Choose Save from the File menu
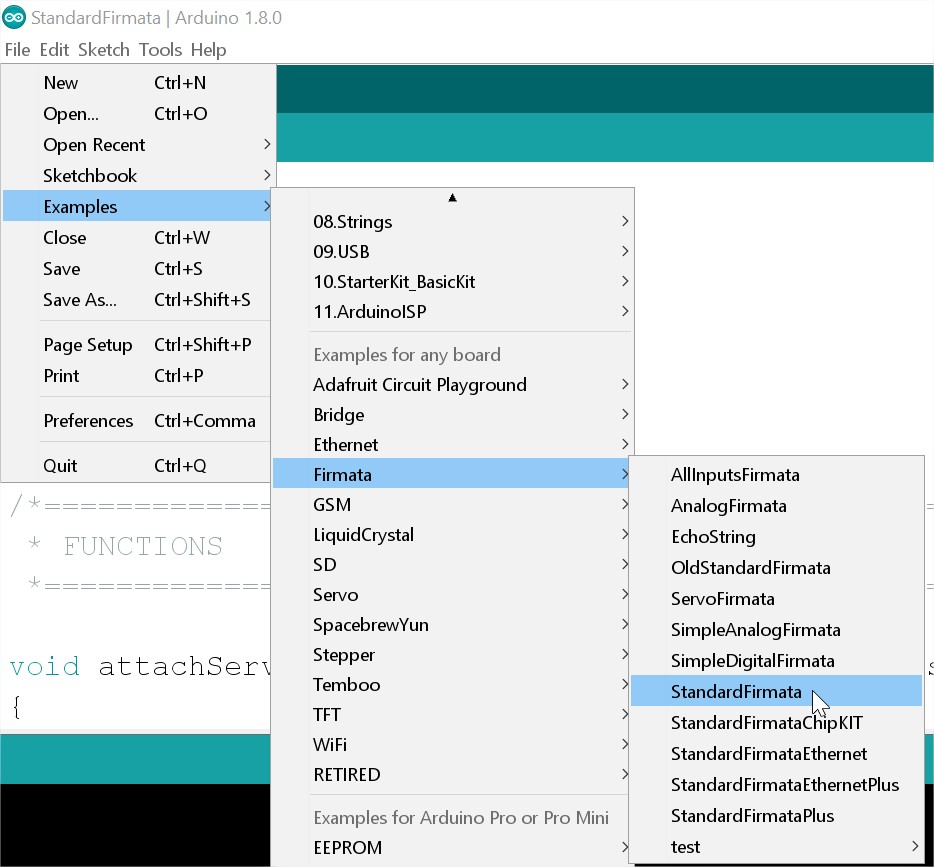This screenshot has height=867, width=934. (137, 269)
